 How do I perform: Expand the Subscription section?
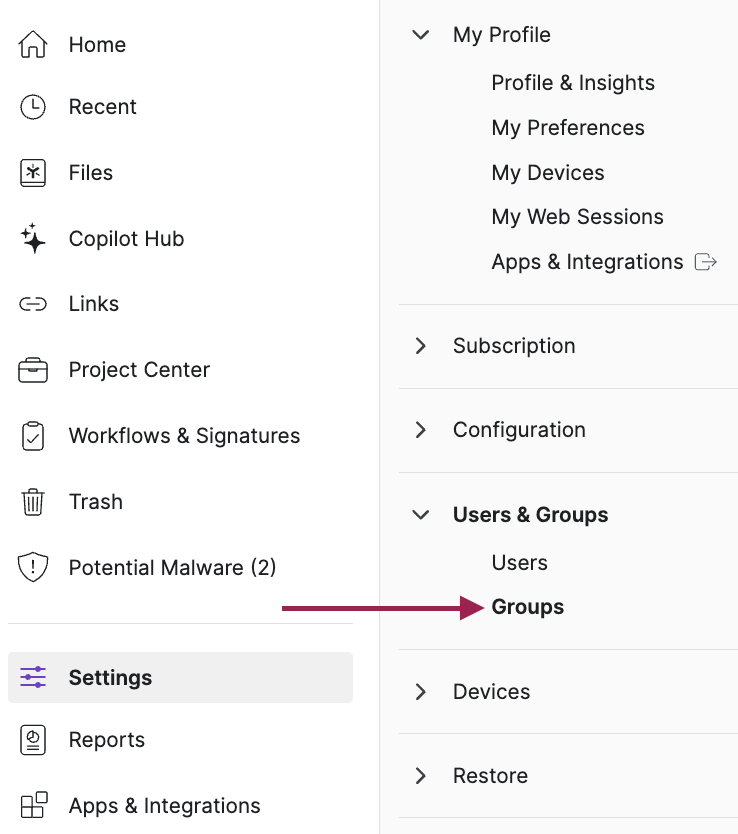click(421, 346)
